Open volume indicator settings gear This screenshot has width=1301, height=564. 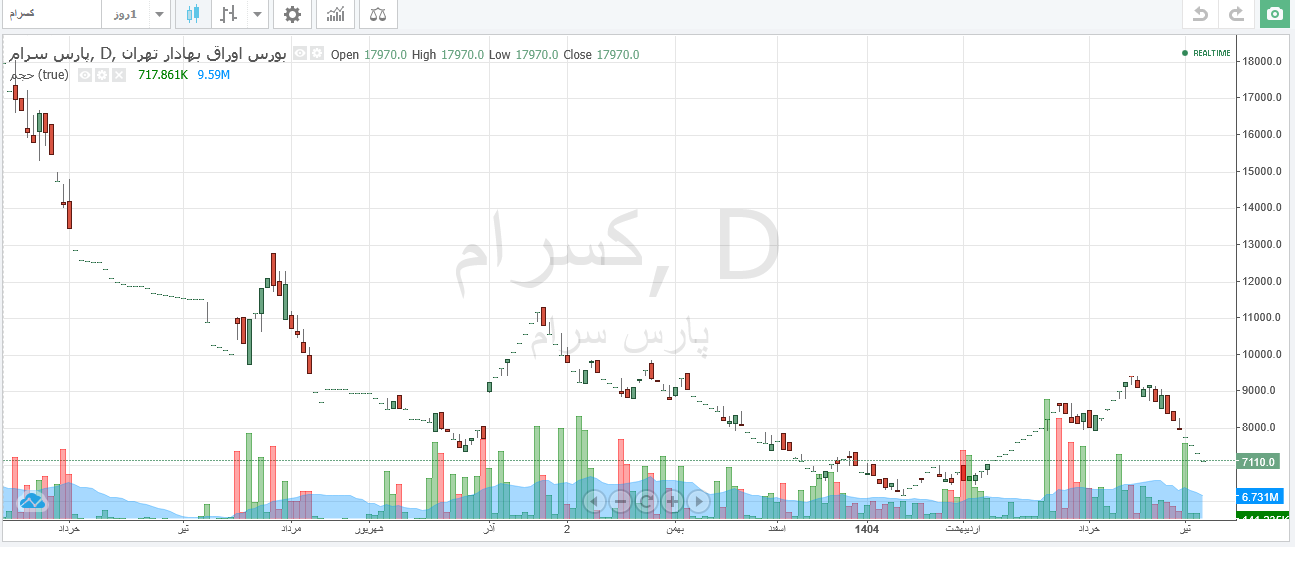coord(101,75)
